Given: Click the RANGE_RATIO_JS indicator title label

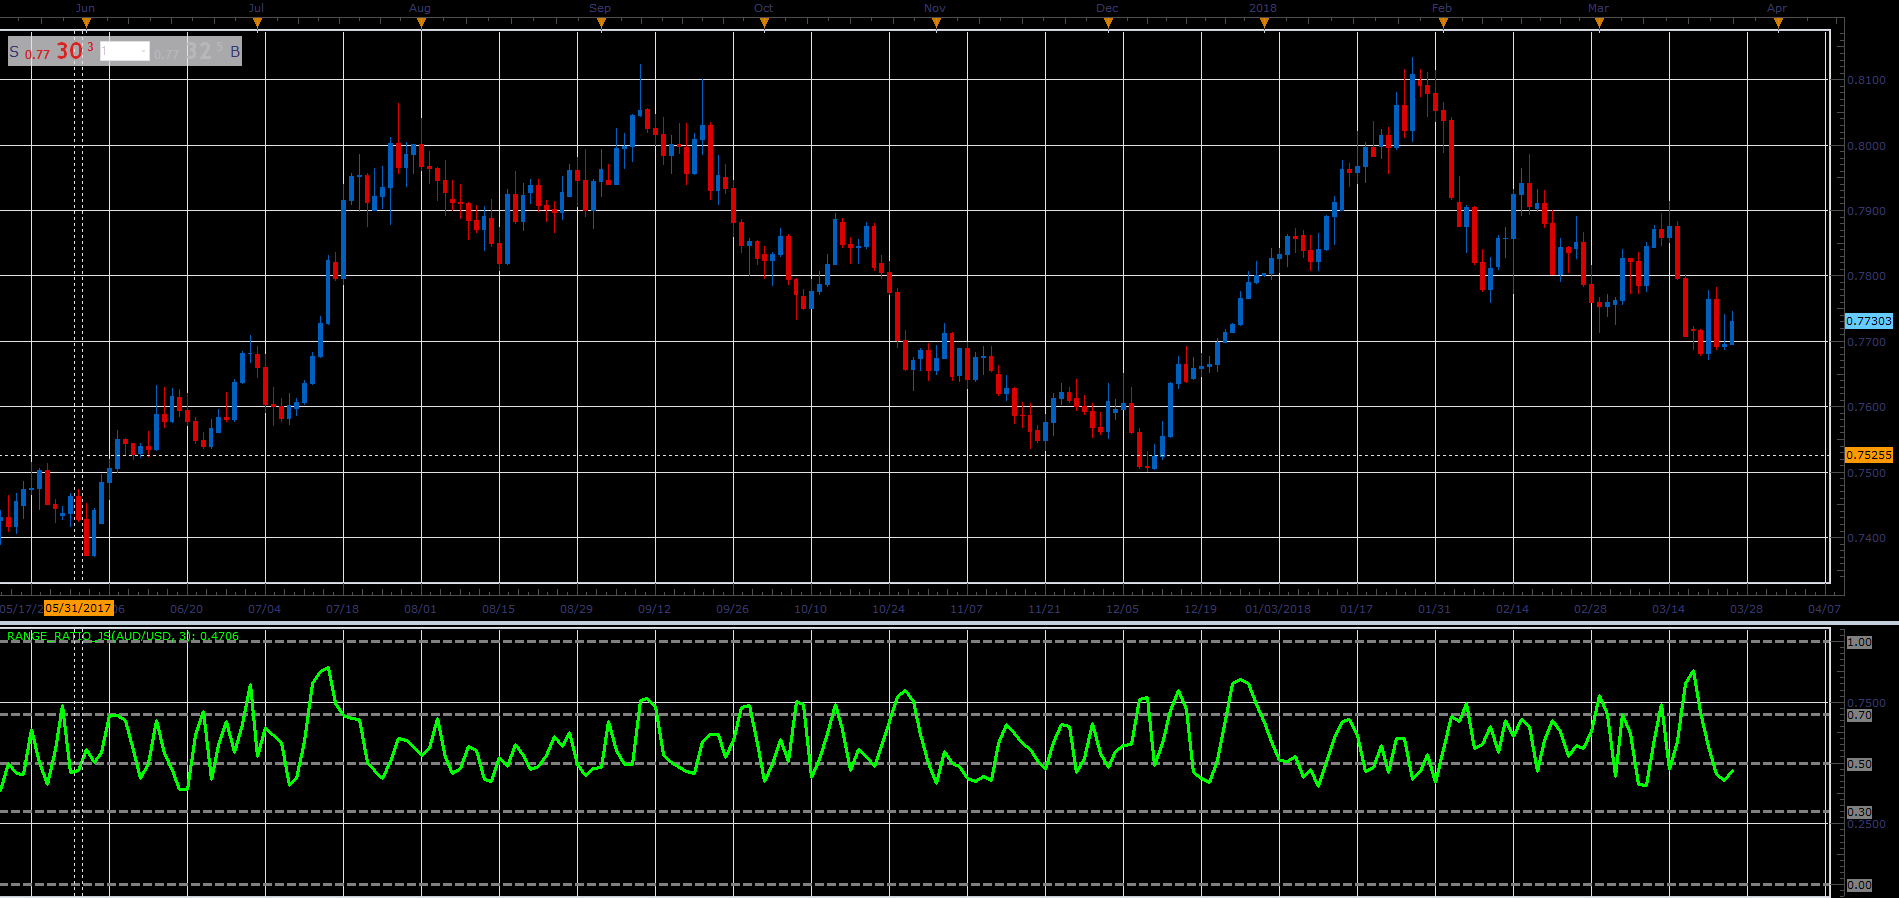Looking at the screenshot, I should click(122, 636).
